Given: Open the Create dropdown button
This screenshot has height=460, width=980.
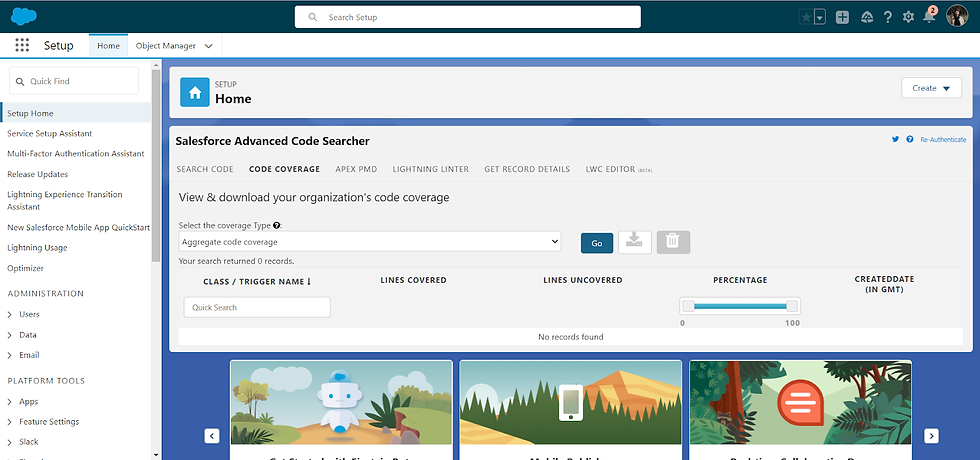Looking at the screenshot, I should coord(931,88).
